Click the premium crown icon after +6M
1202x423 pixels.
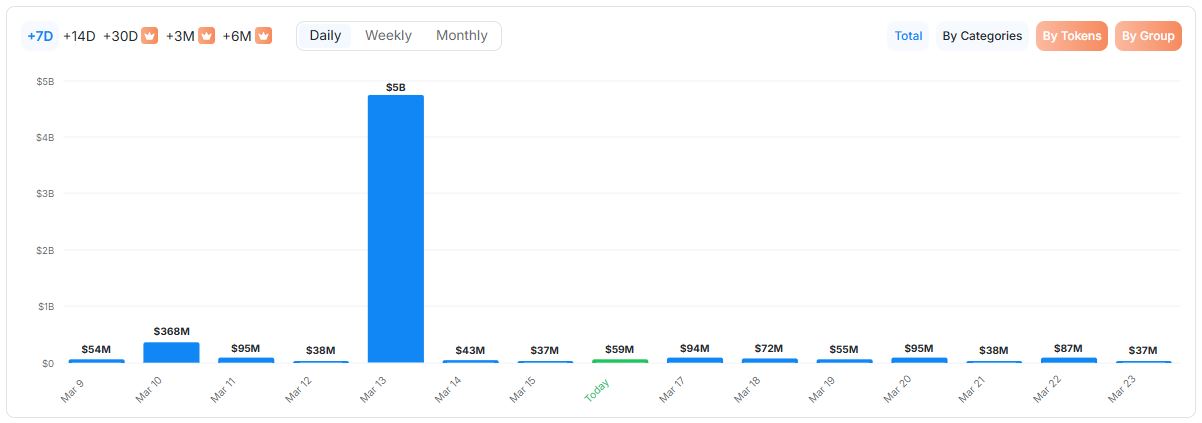264,36
